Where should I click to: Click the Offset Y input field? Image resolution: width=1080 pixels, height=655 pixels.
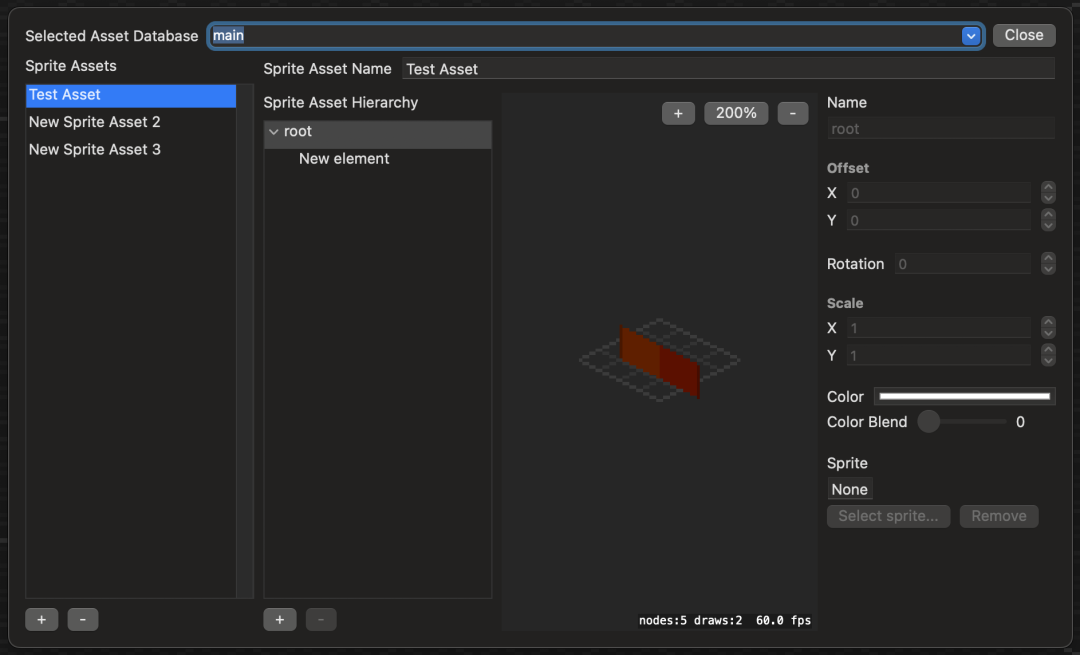tap(939, 220)
